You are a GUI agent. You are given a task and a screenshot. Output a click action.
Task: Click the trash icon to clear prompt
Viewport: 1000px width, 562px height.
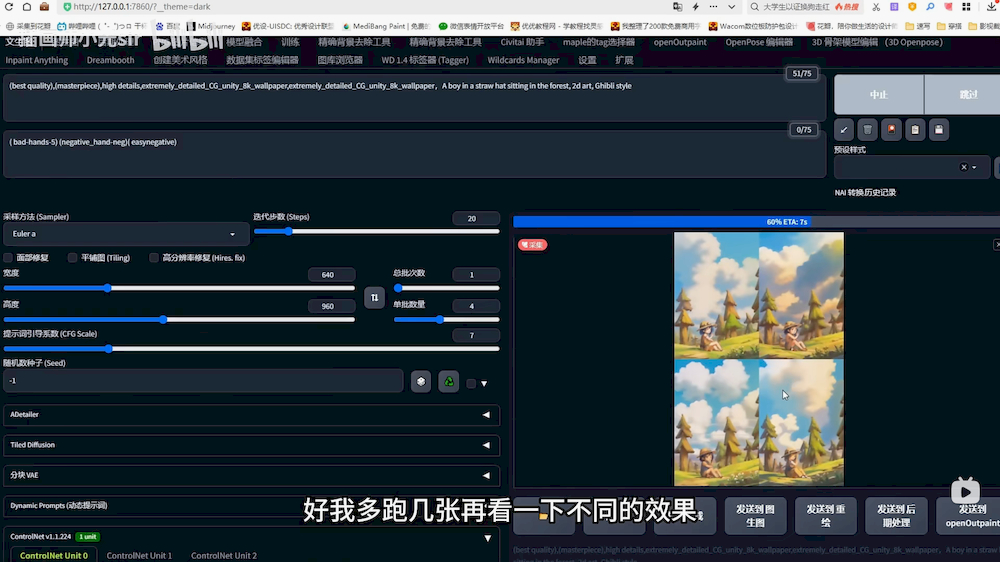pyautogui.click(x=868, y=129)
